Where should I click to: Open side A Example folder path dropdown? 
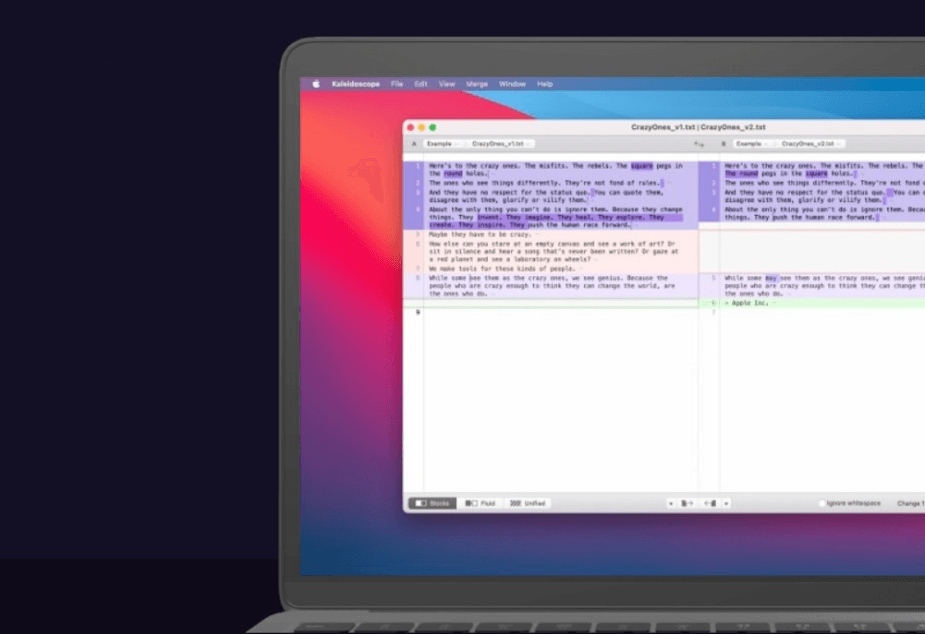pyautogui.click(x=442, y=144)
